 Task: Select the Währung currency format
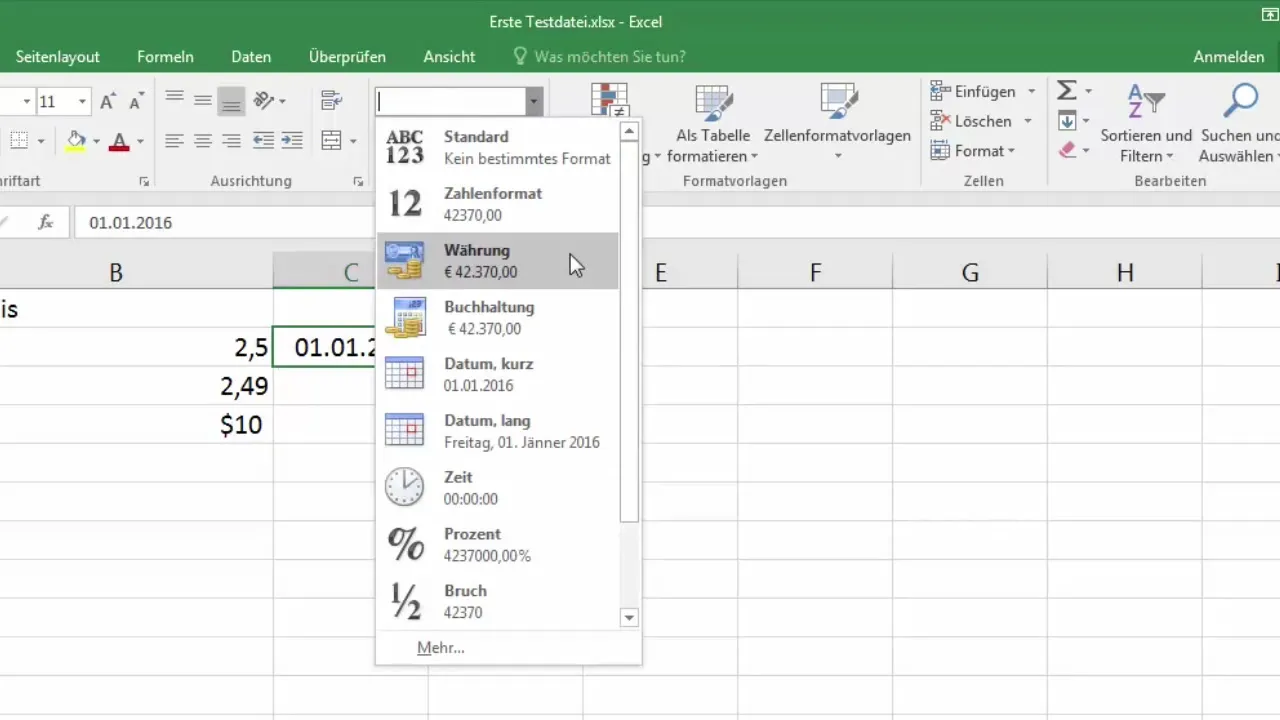point(498,261)
